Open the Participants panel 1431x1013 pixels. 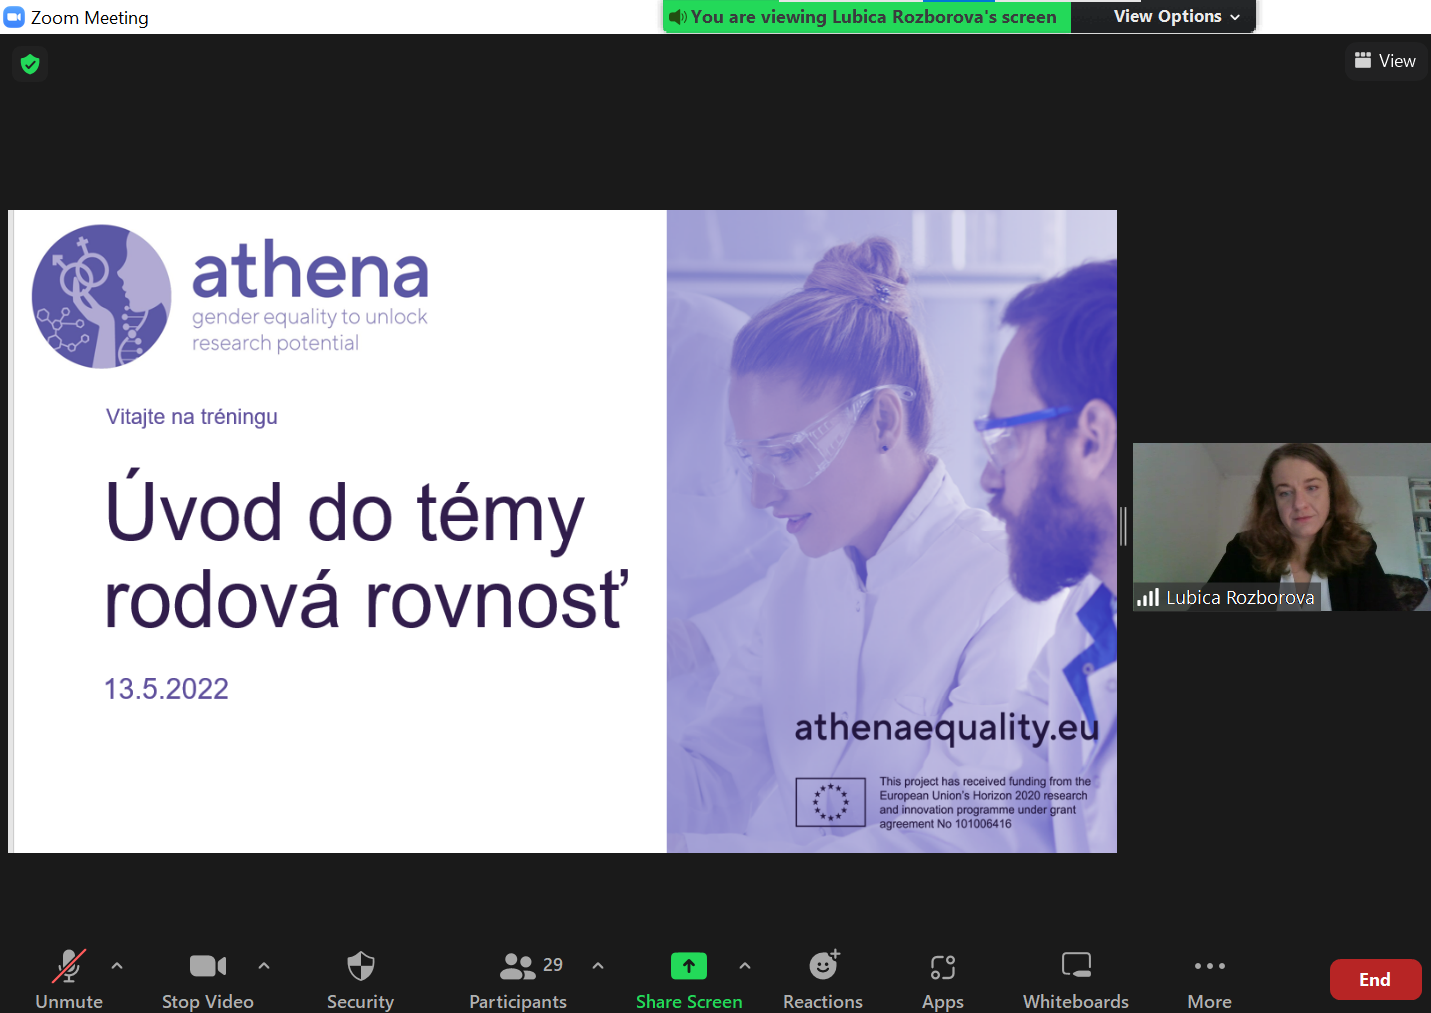[x=518, y=980]
